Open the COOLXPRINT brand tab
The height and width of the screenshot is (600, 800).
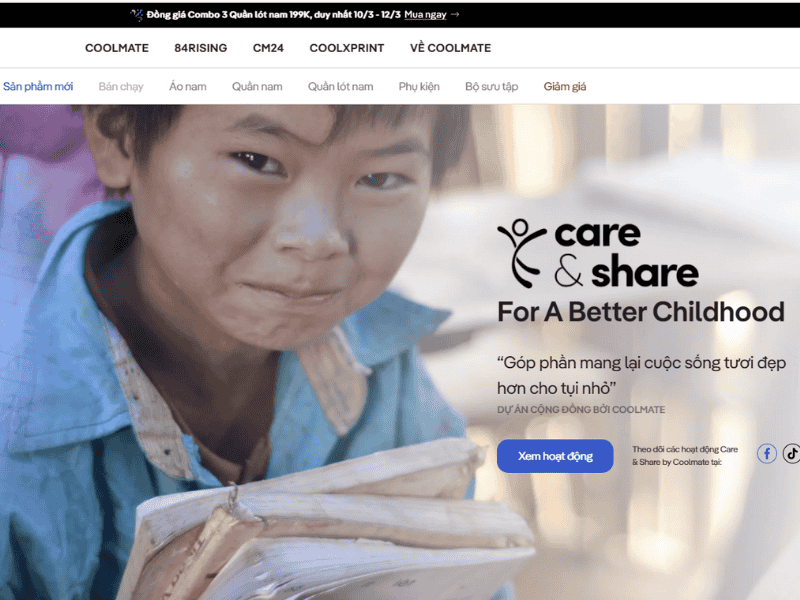[x=347, y=48]
